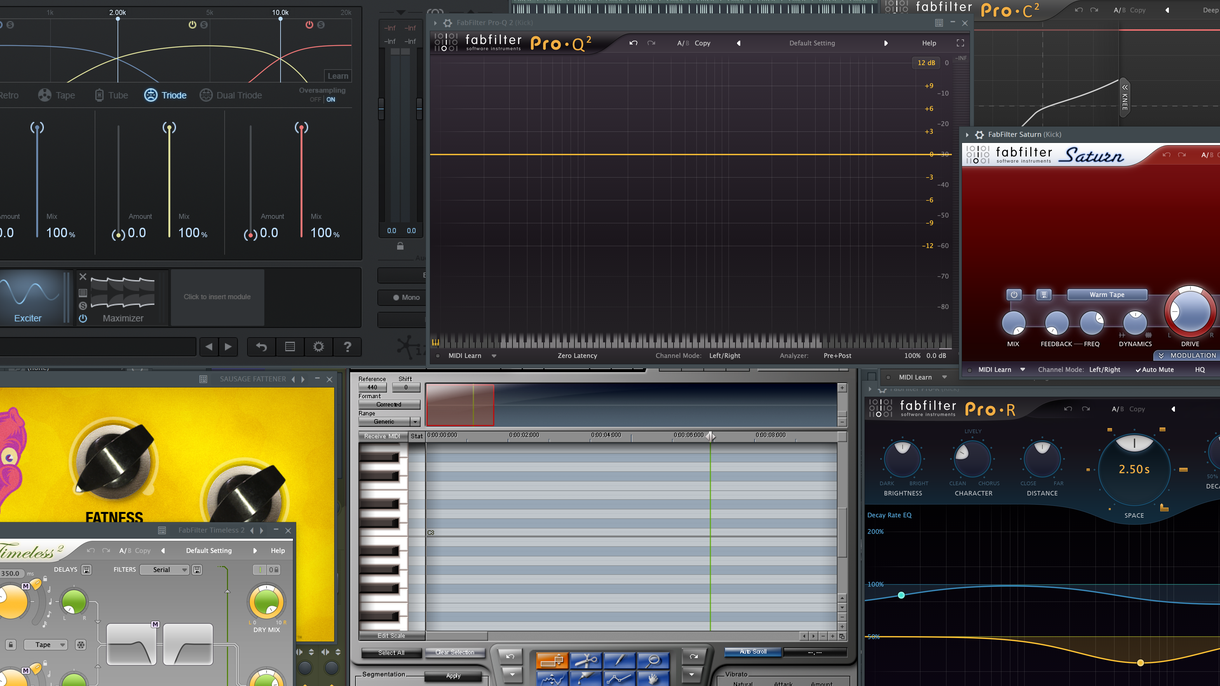Expand the Knee panel in Pro-C 2
The height and width of the screenshot is (686, 1220).
coord(1124,96)
